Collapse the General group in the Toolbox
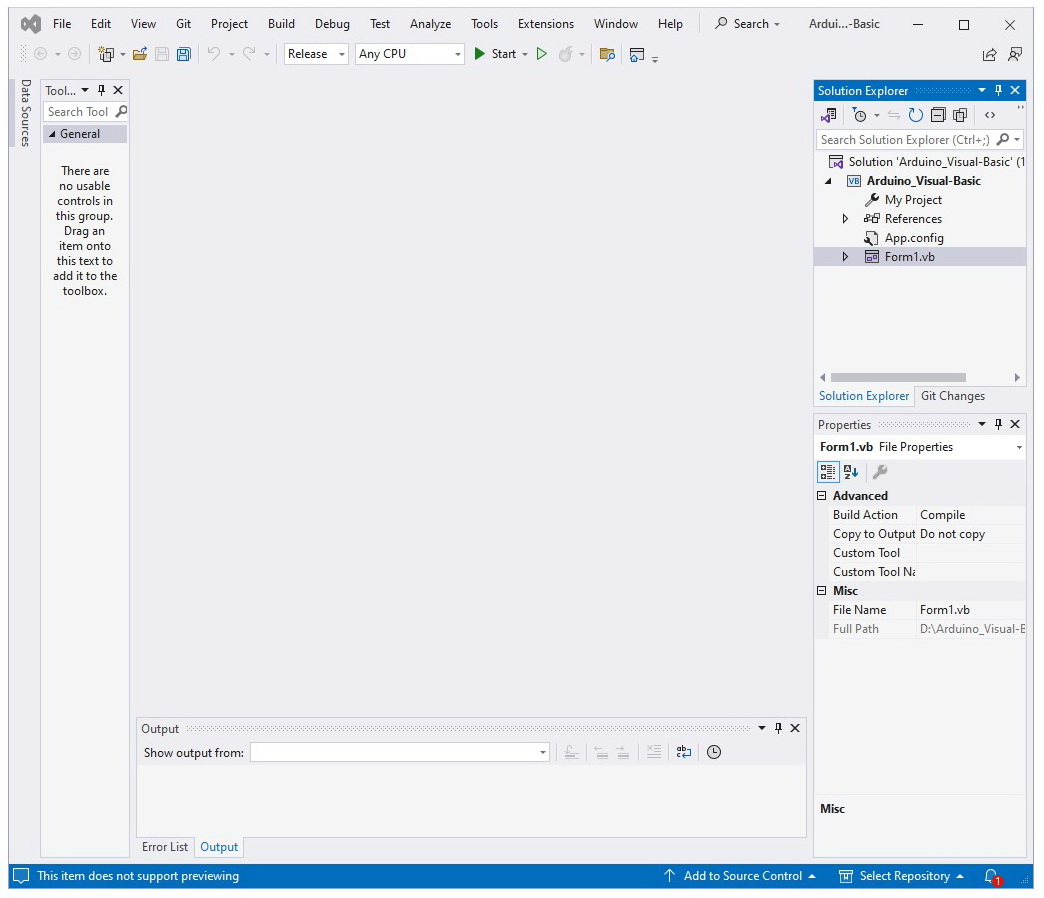The image size is (1044, 898). pos(53,133)
